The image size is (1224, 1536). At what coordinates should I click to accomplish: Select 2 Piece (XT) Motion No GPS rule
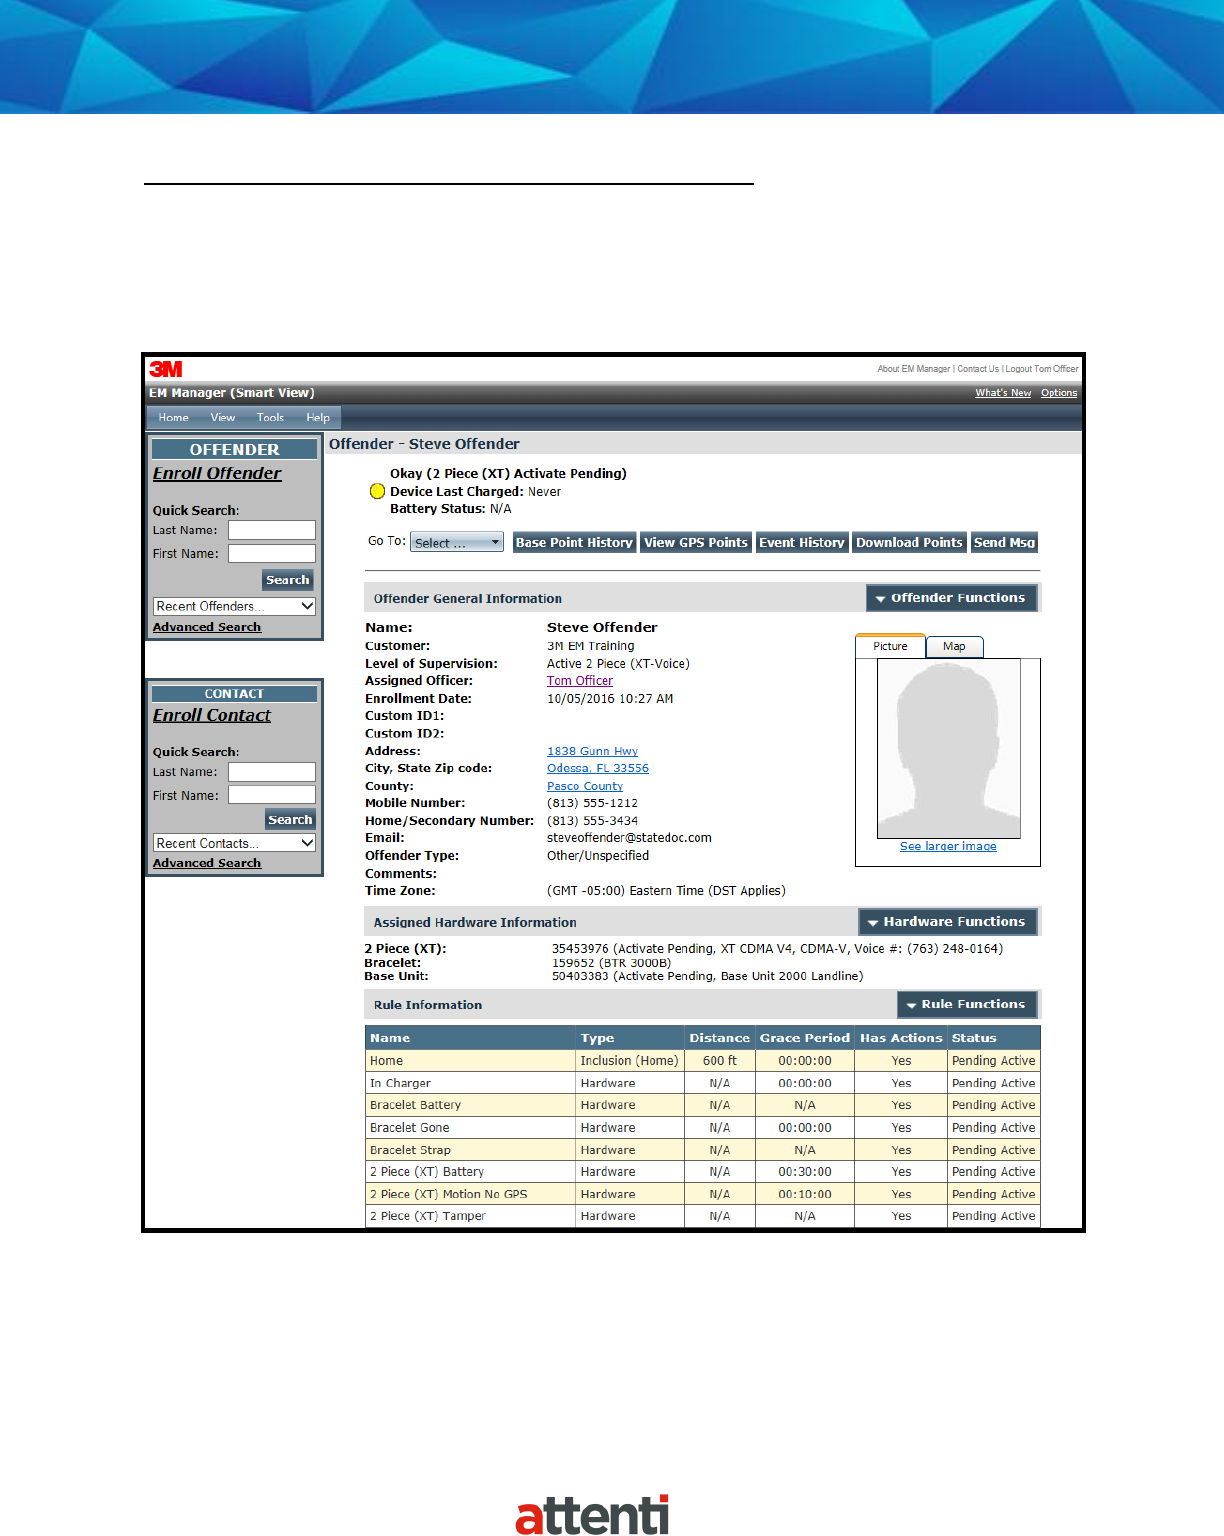(448, 1194)
